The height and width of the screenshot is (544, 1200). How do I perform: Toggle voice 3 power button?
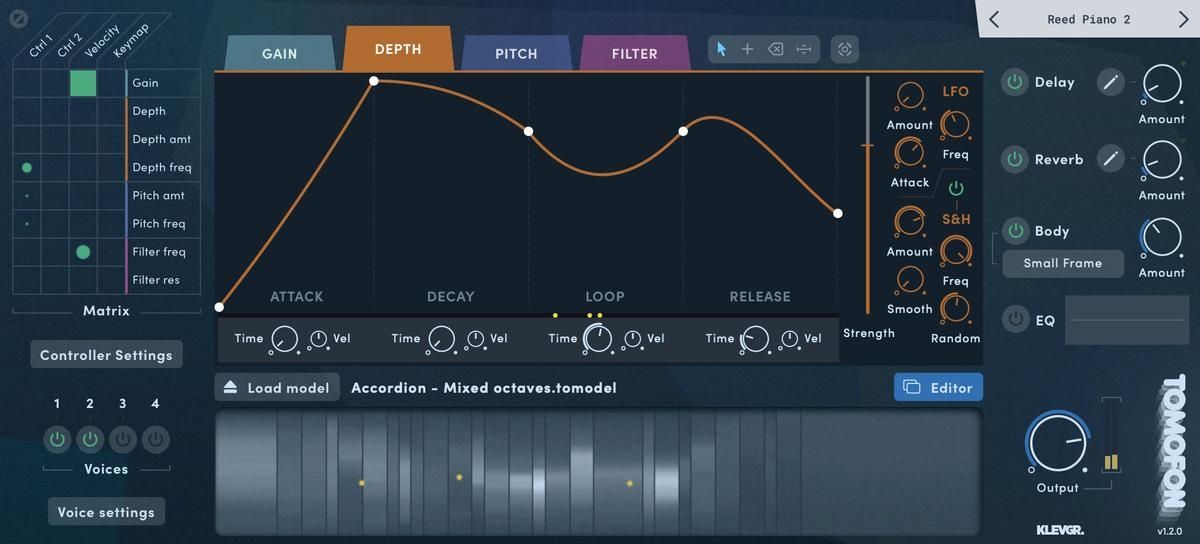click(123, 438)
